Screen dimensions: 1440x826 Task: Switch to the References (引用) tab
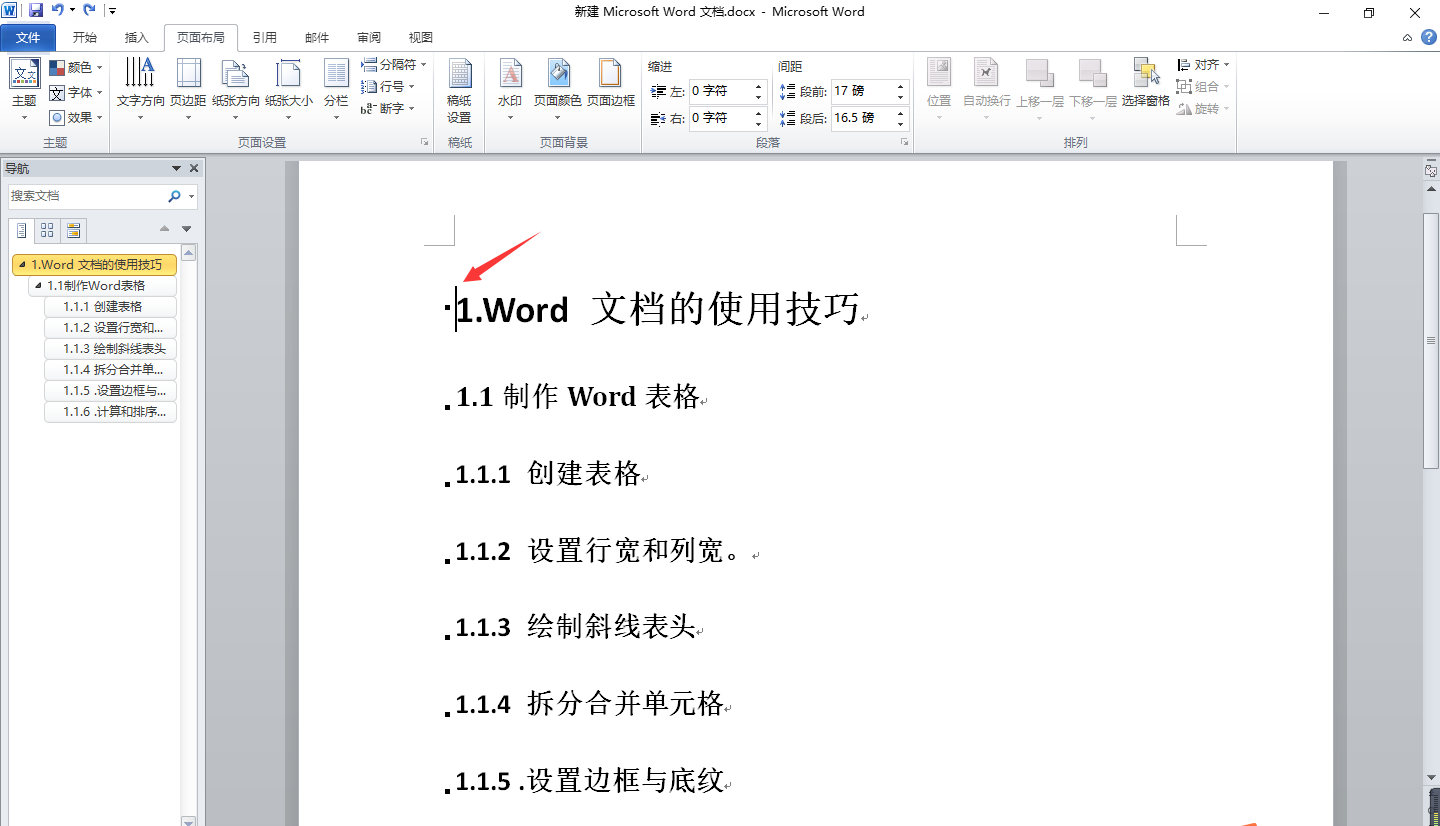tap(265, 37)
